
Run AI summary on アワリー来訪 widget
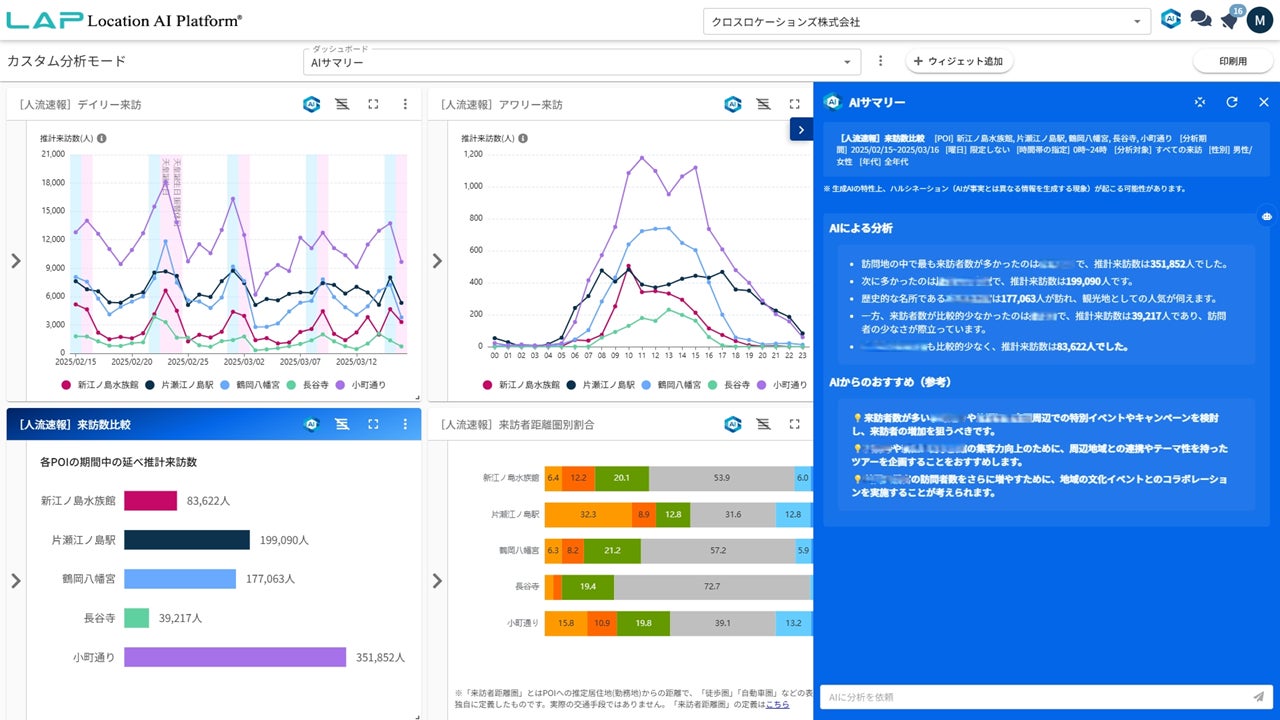pyautogui.click(x=732, y=104)
